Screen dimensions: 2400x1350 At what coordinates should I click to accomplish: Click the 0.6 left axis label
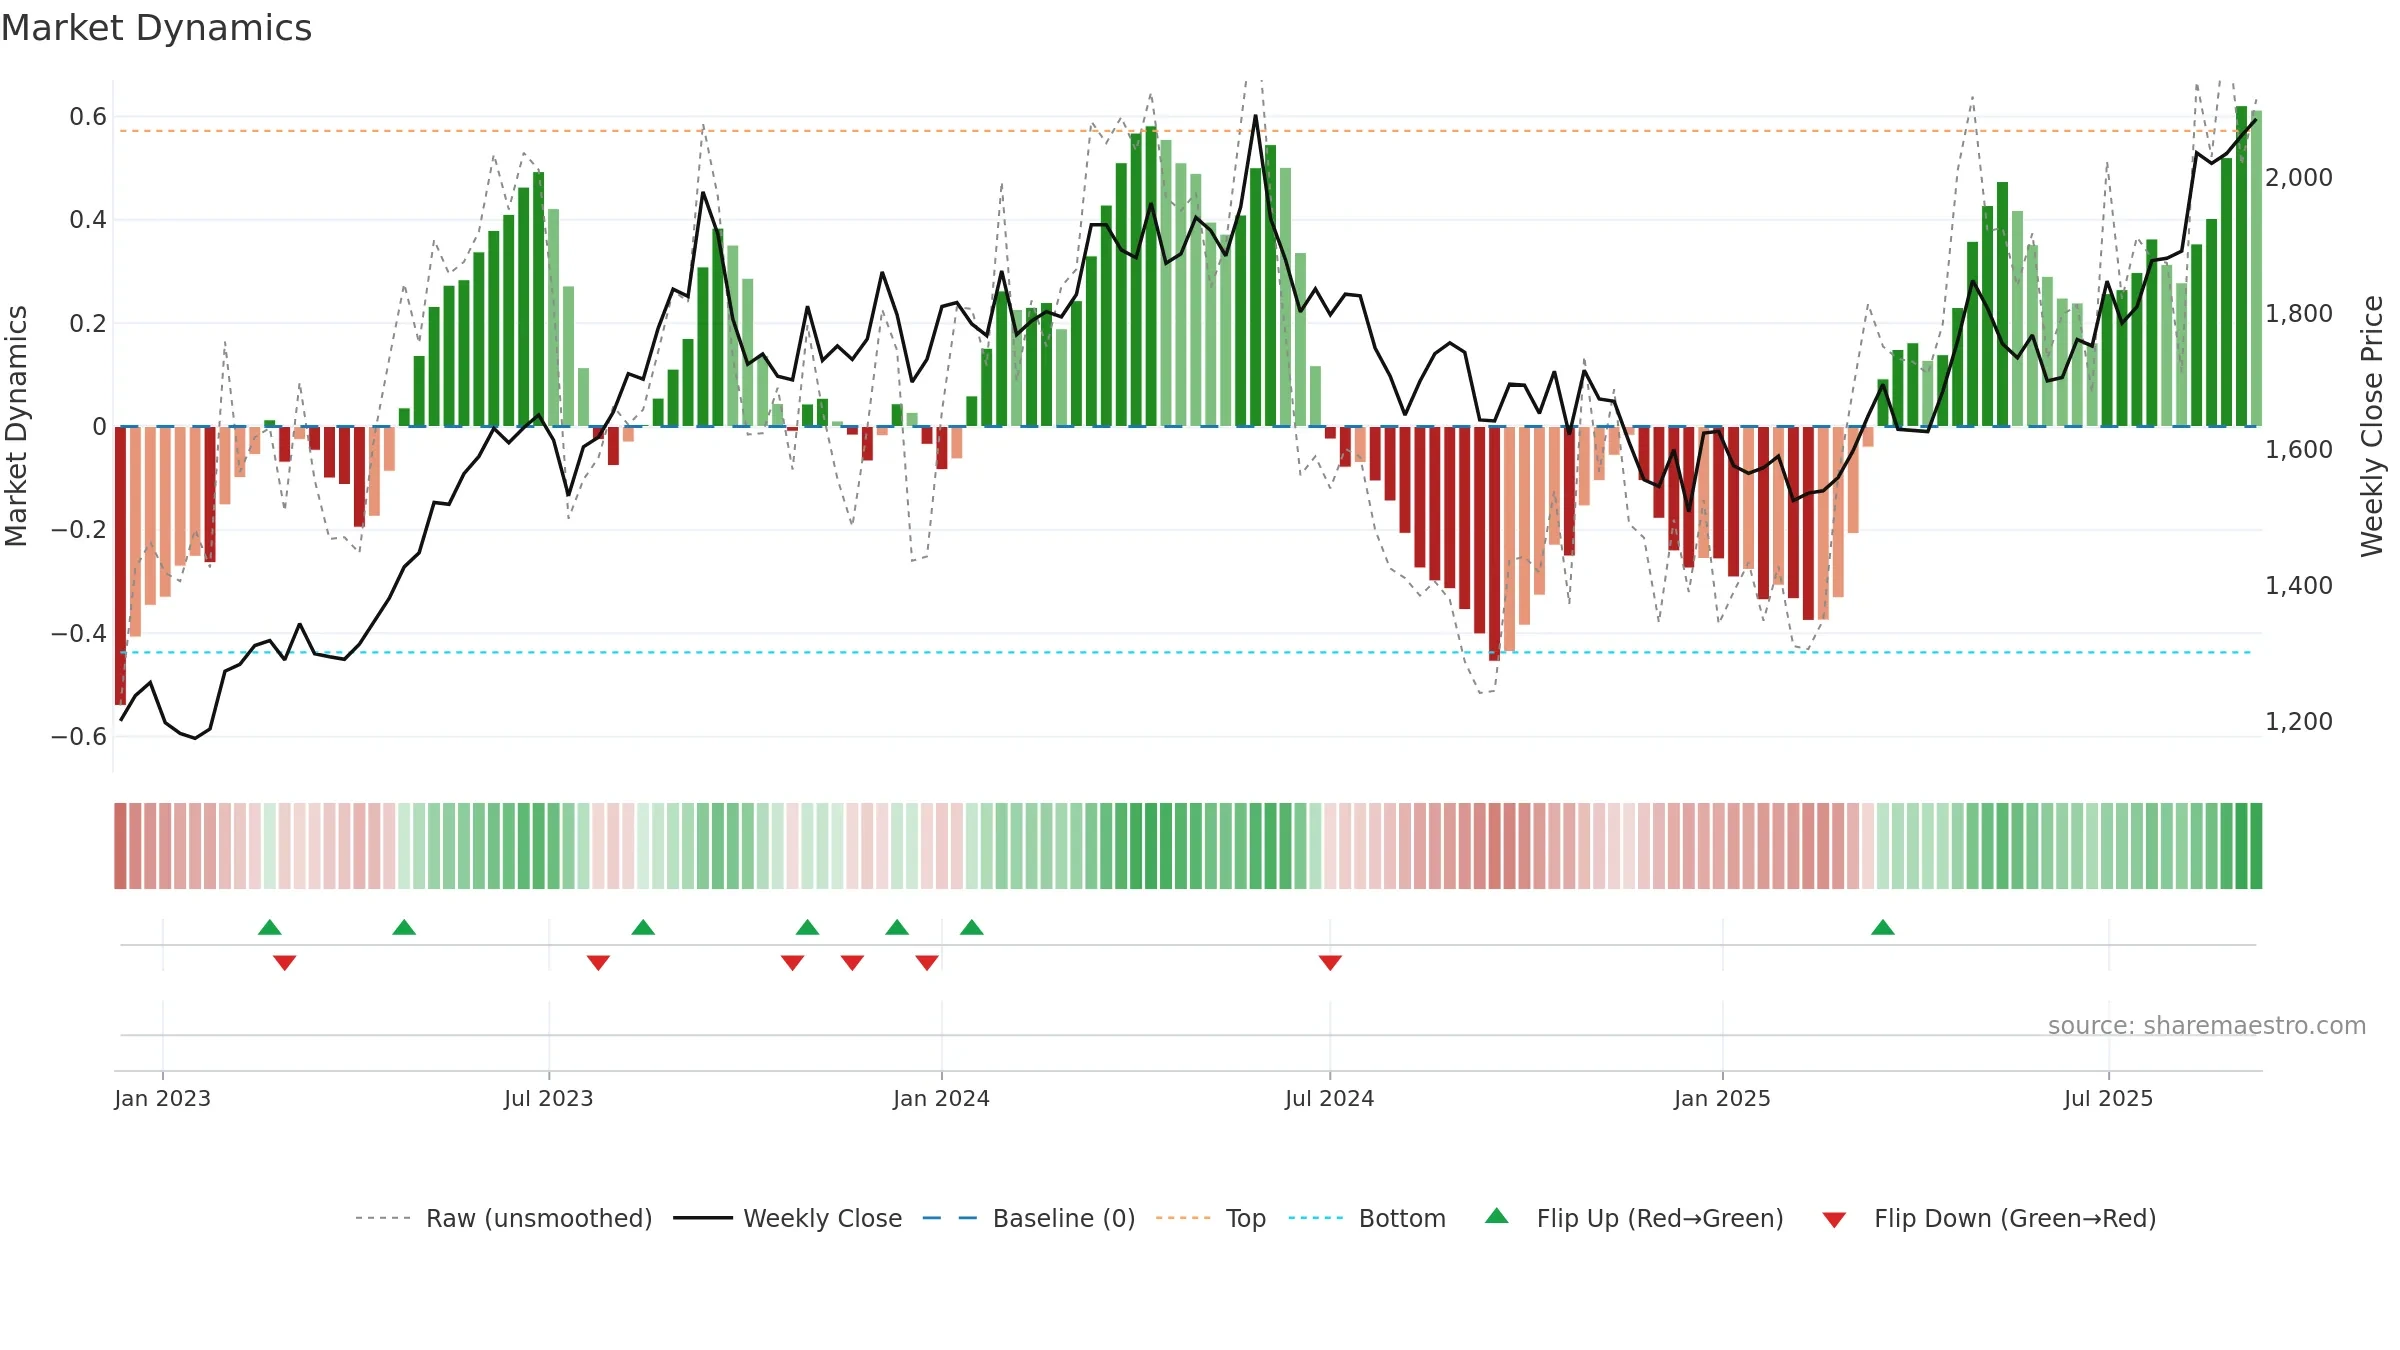pyautogui.click(x=88, y=117)
